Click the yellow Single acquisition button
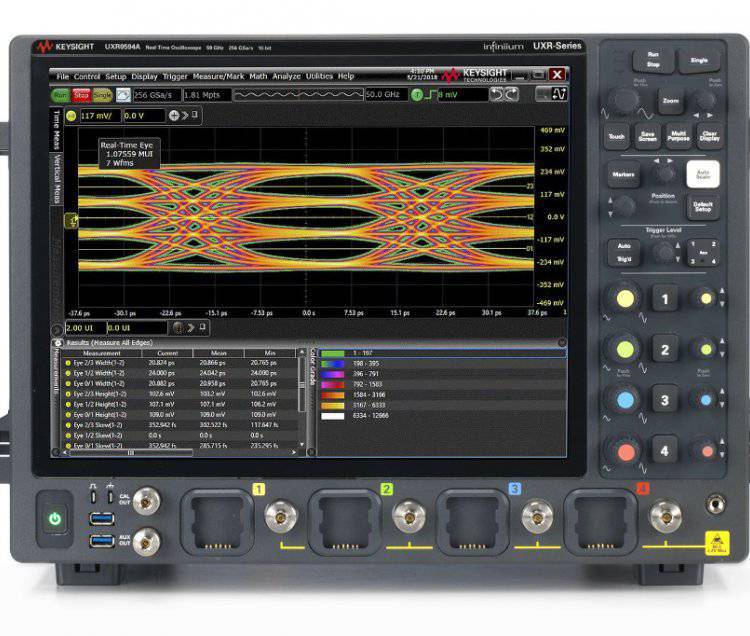 click(x=102, y=95)
